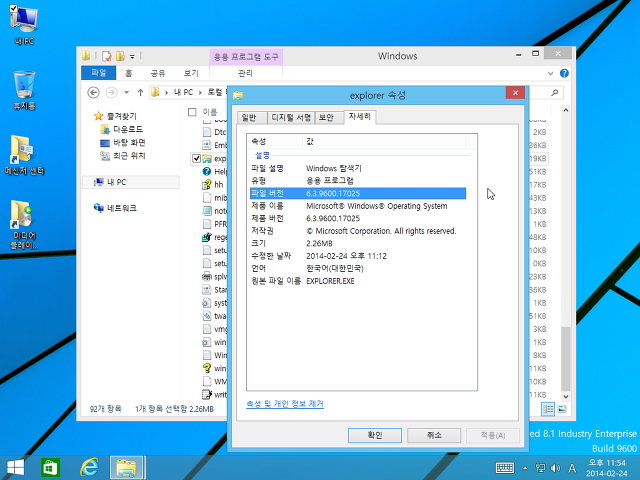Launch Internet Explorer from the taskbar
The width and height of the screenshot is (640, 480).
click(x=89, y=468)
